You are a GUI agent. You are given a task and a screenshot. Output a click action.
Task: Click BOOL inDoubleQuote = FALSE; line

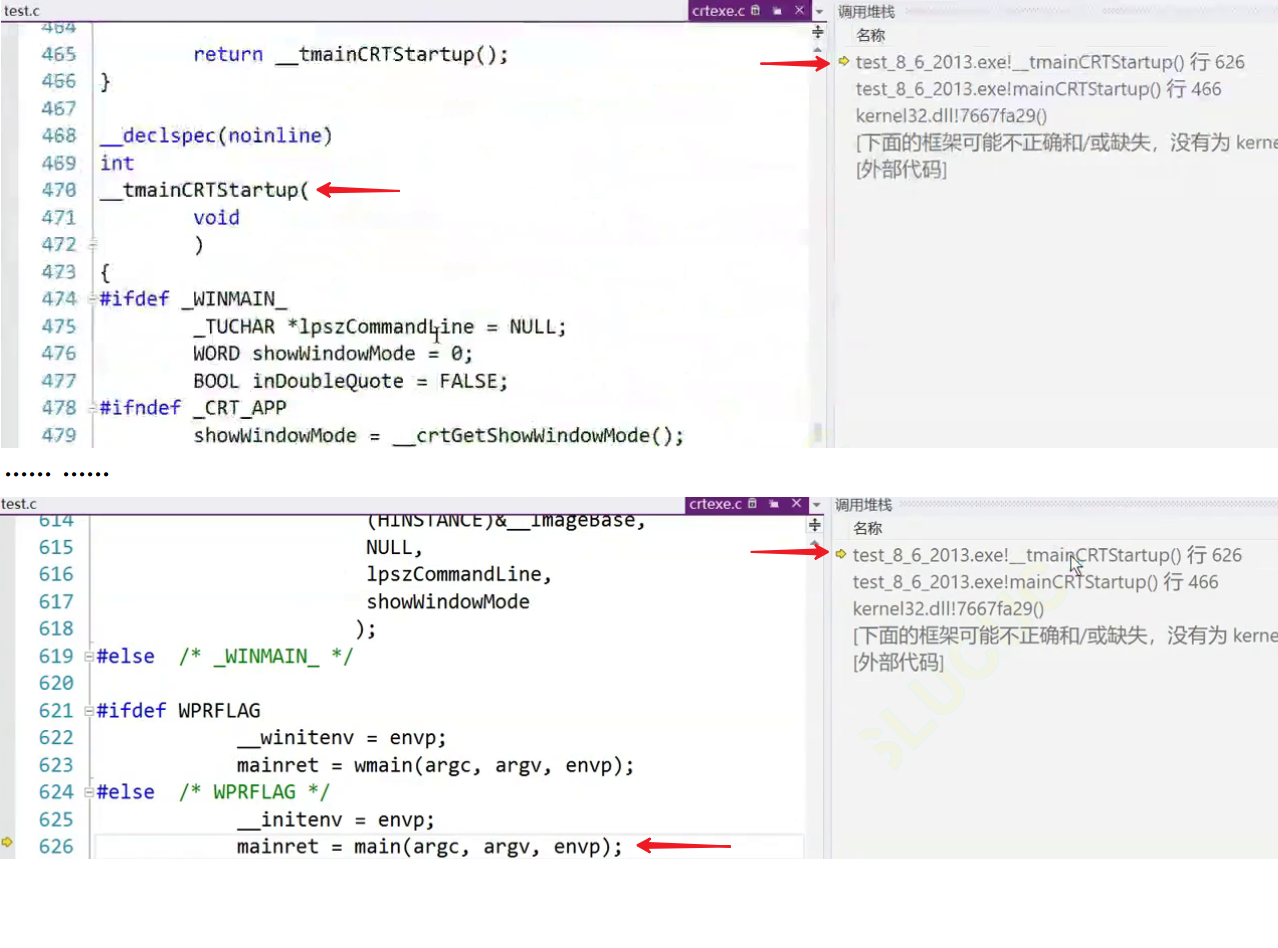click(x=351, y=381)
